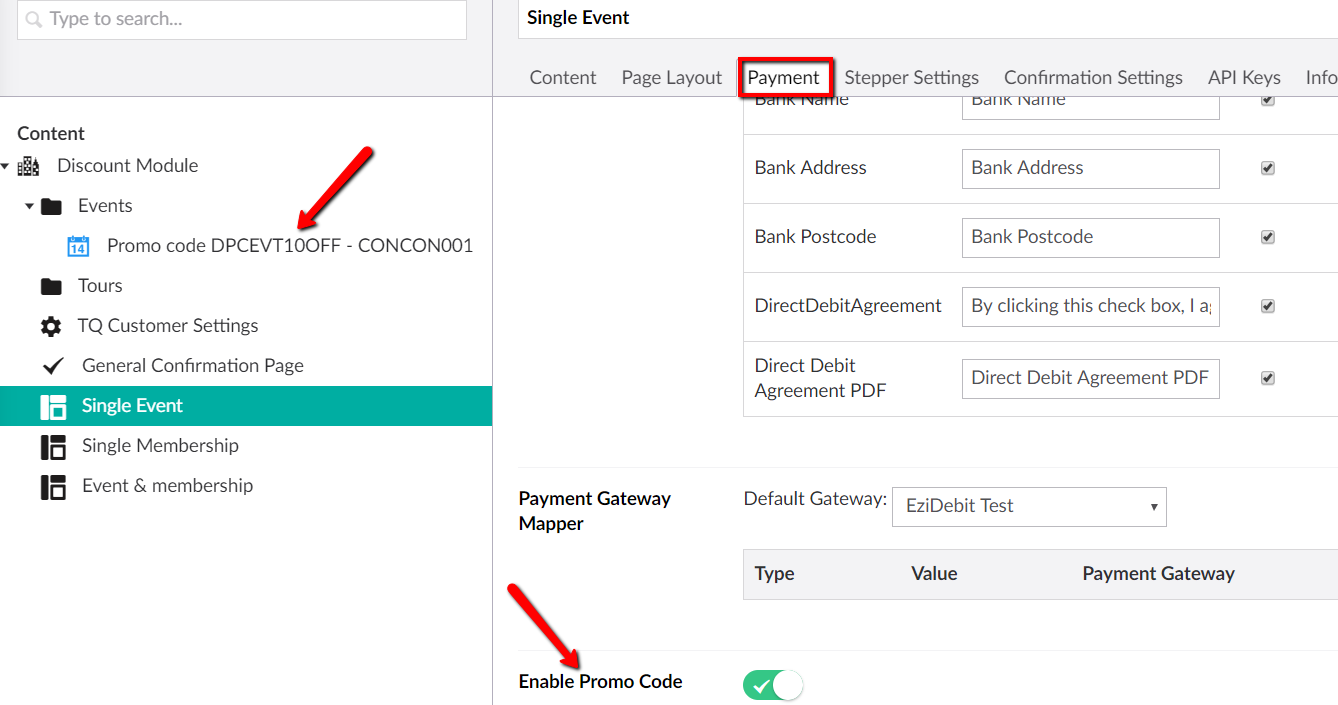The height and width of the screenshot is (705, 1338).
Task: Click the calendar icon beside Promo code DPCEVT10OFF
Action: point(78,246)
